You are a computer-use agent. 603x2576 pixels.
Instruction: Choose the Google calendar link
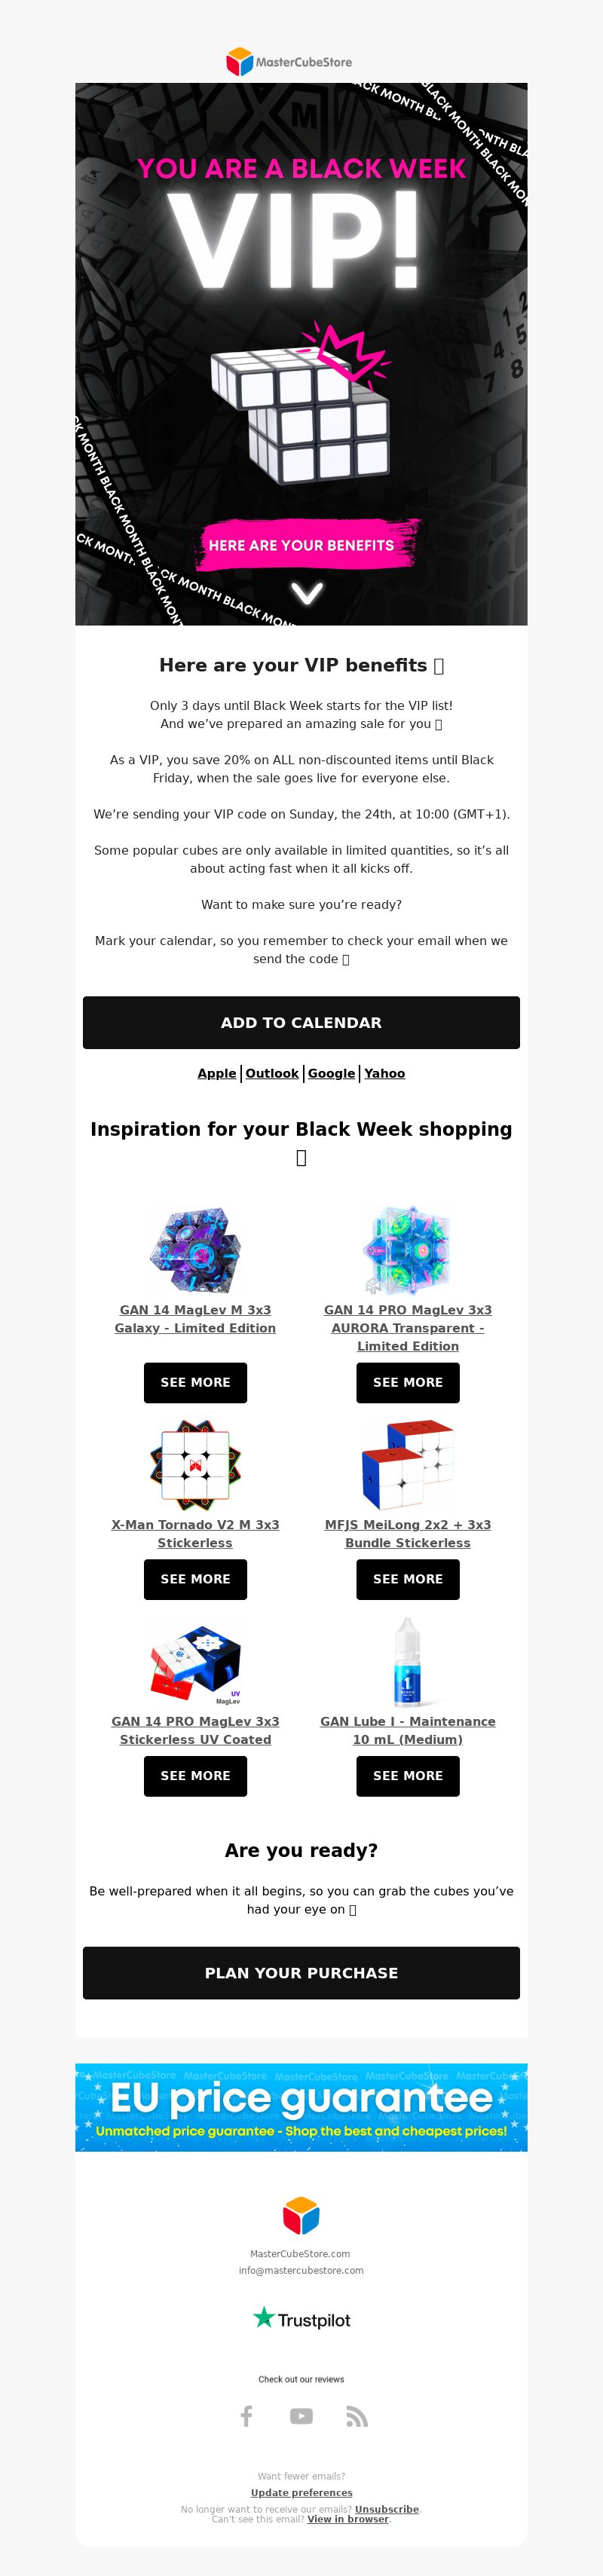pos(331,1073)
